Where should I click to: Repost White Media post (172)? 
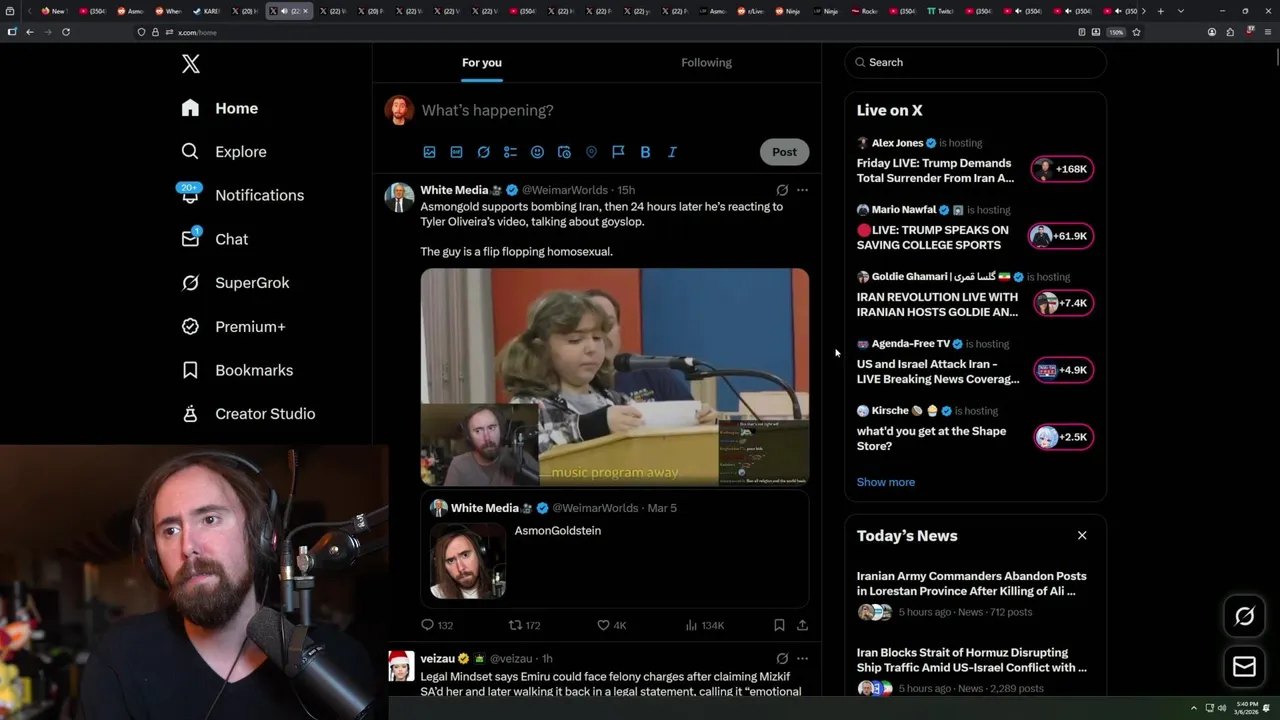pos(524,625)
